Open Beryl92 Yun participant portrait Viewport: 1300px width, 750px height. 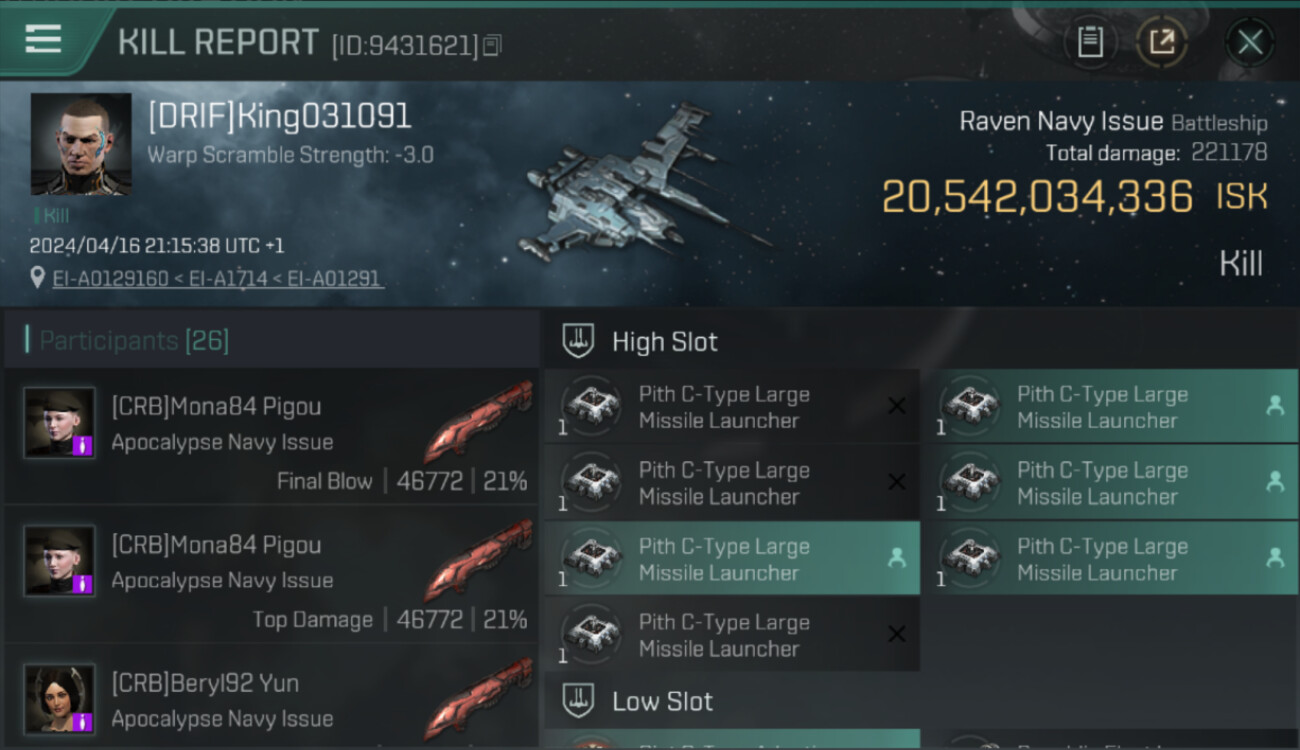pyautogui.click(x=60, y=699)
